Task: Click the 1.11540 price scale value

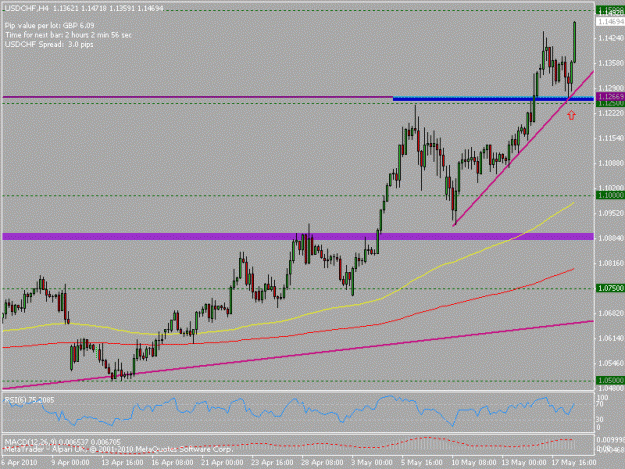Action: [x=610, y=138]
